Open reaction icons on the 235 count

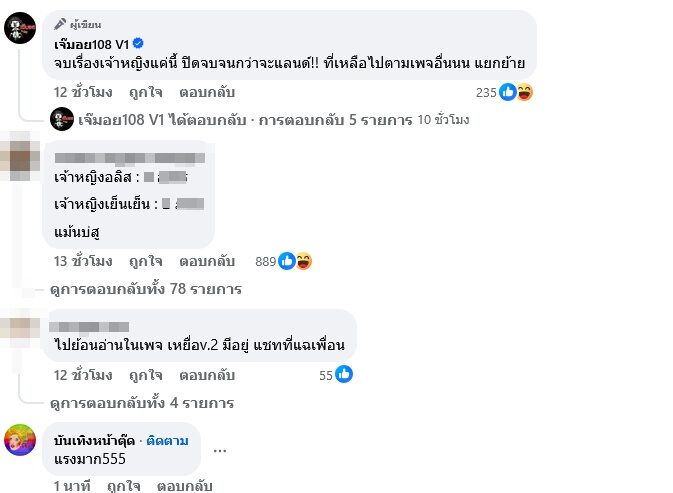tap(516, 92)
